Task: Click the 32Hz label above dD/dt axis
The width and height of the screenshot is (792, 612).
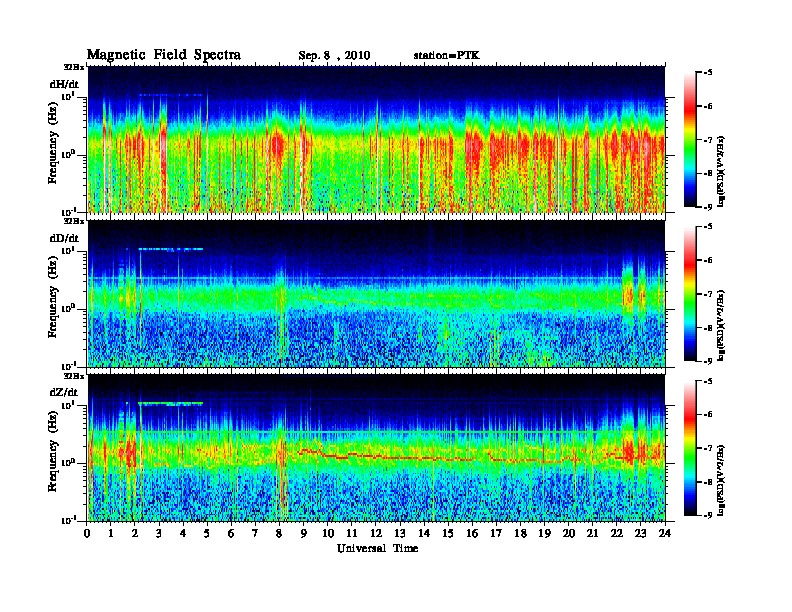Action: coord(73,221)
